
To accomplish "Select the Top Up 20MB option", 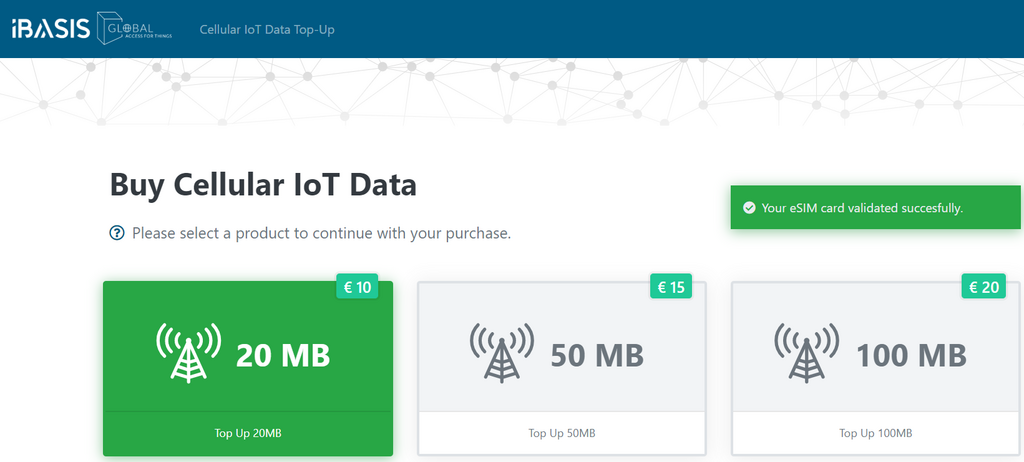I will (x=248, y=433).
